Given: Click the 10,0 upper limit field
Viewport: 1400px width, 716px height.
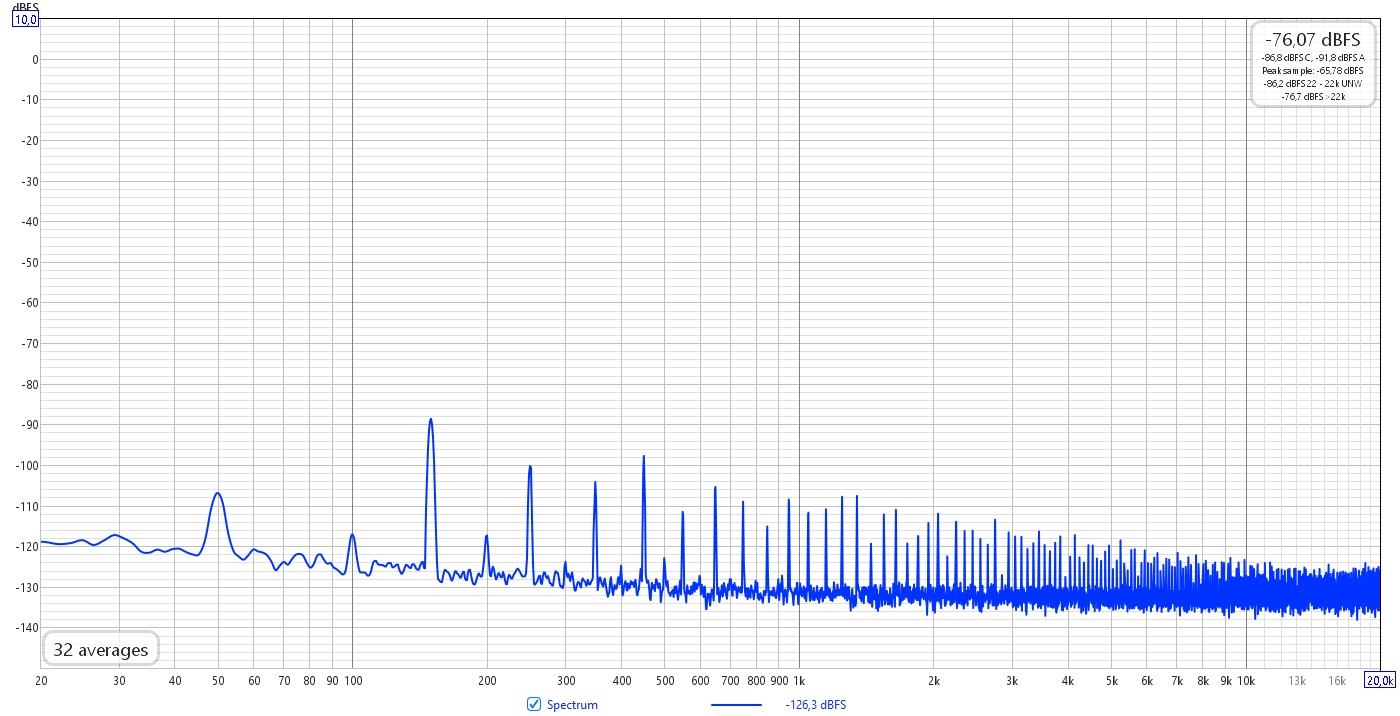Looking at the screenshot, I should (x=25, y=19).
